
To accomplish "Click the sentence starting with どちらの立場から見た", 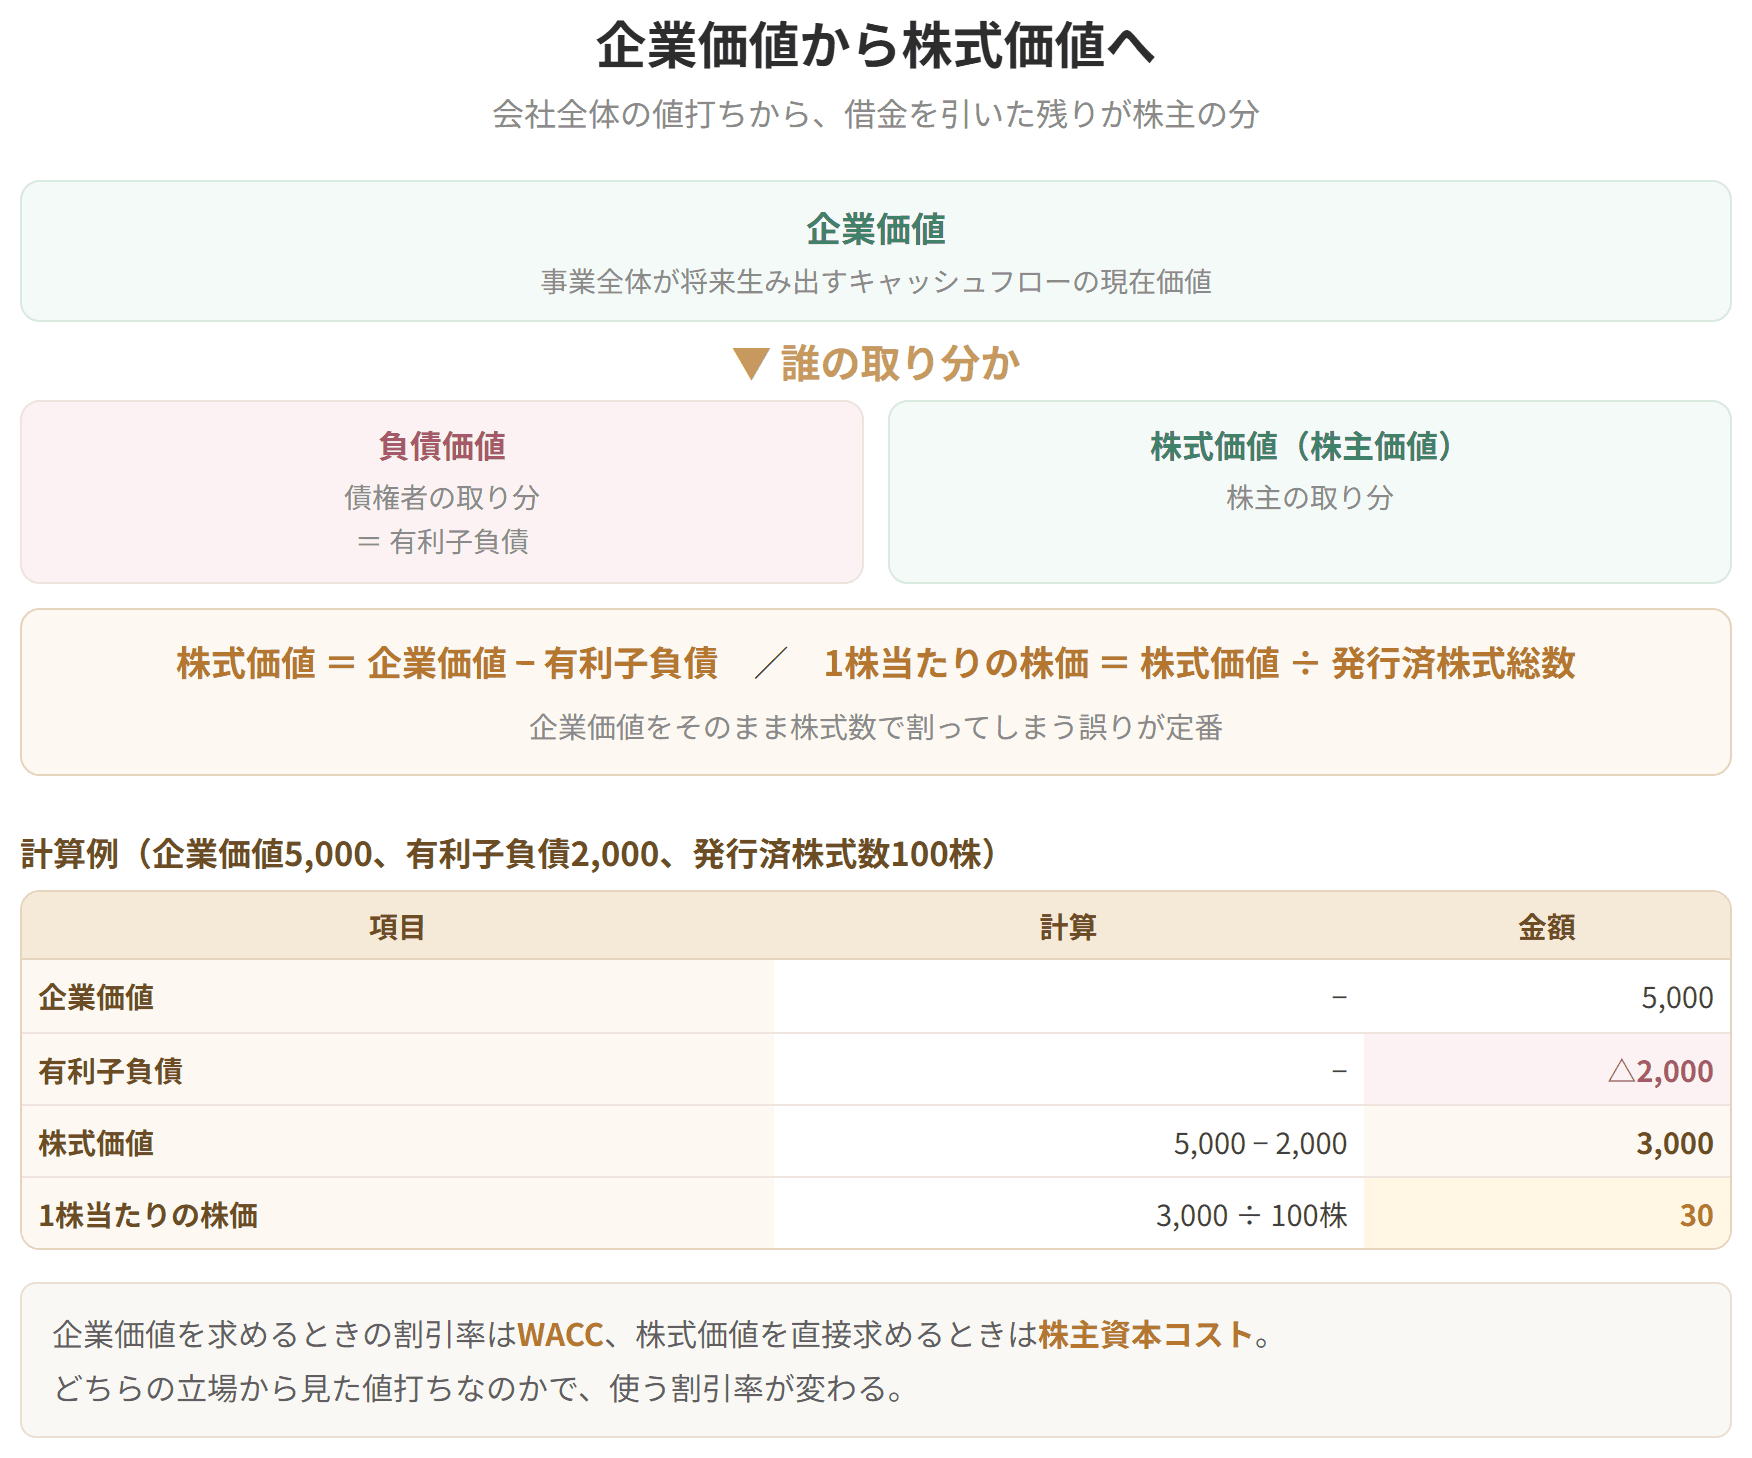I will click(479, 1388).
